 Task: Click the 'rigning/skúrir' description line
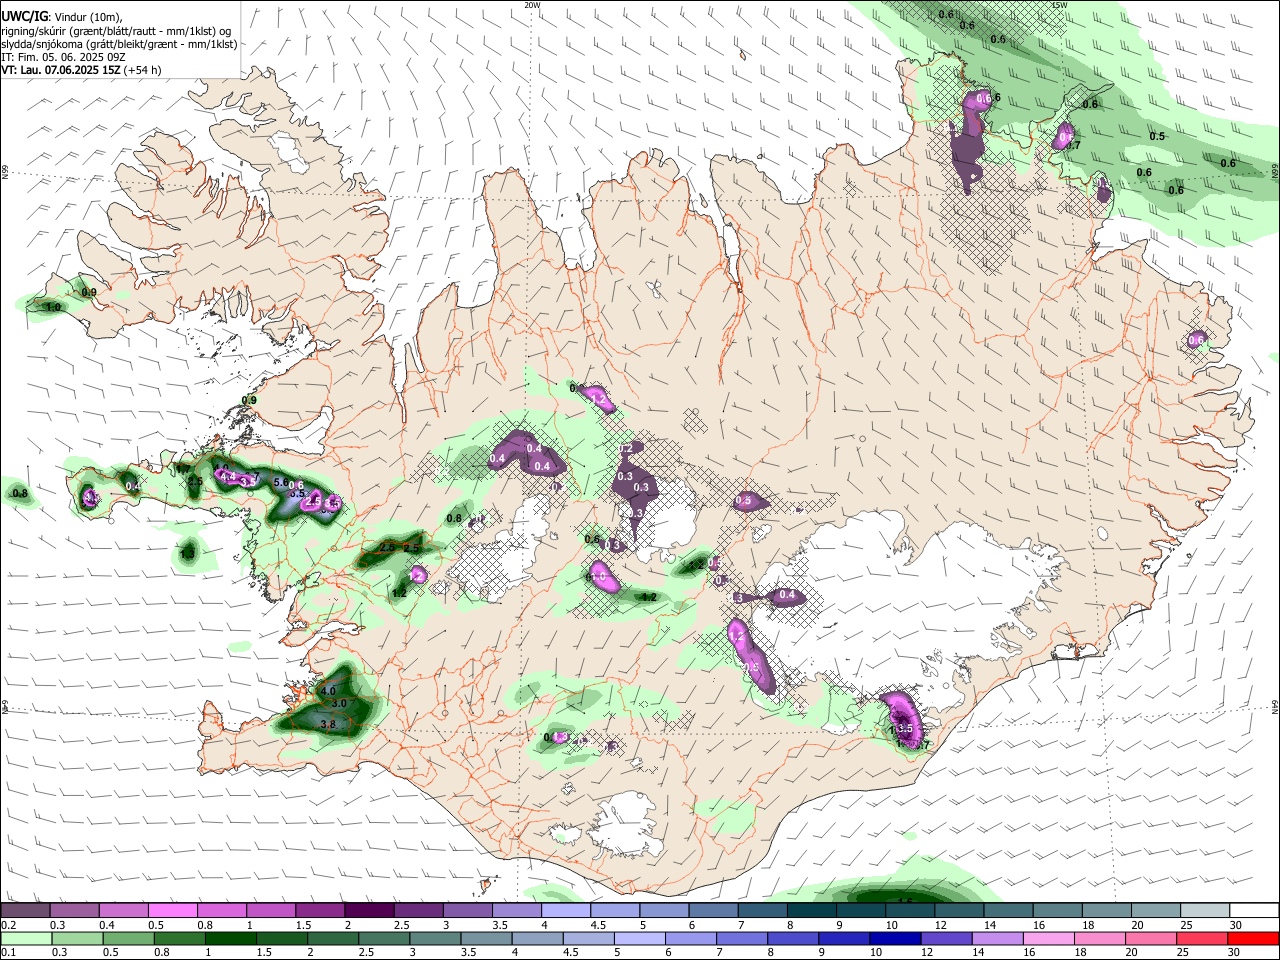click(x=116, y=30)
